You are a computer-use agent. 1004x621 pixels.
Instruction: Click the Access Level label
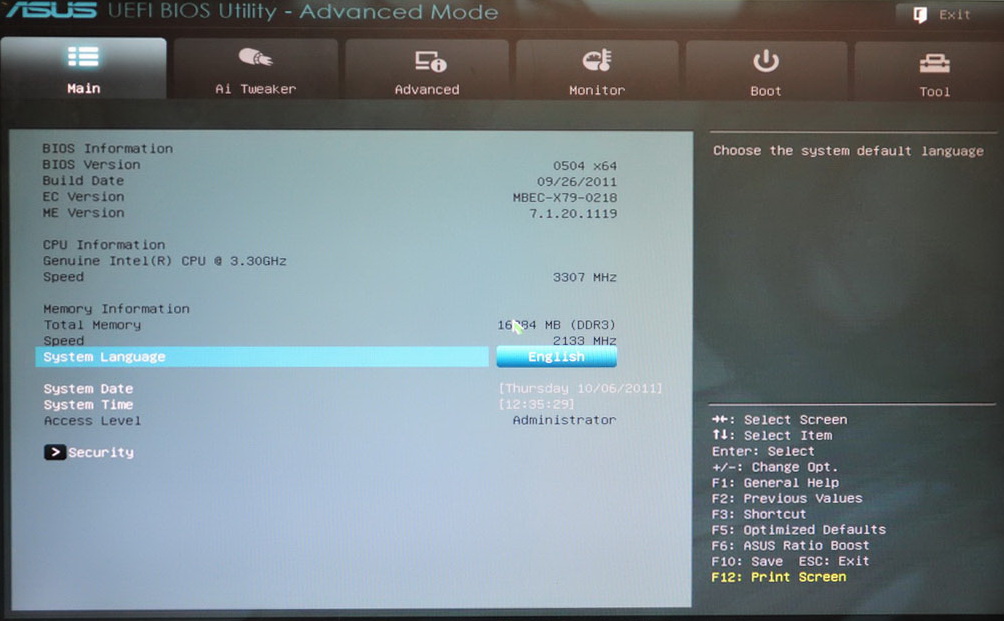(x=92, y=421)
